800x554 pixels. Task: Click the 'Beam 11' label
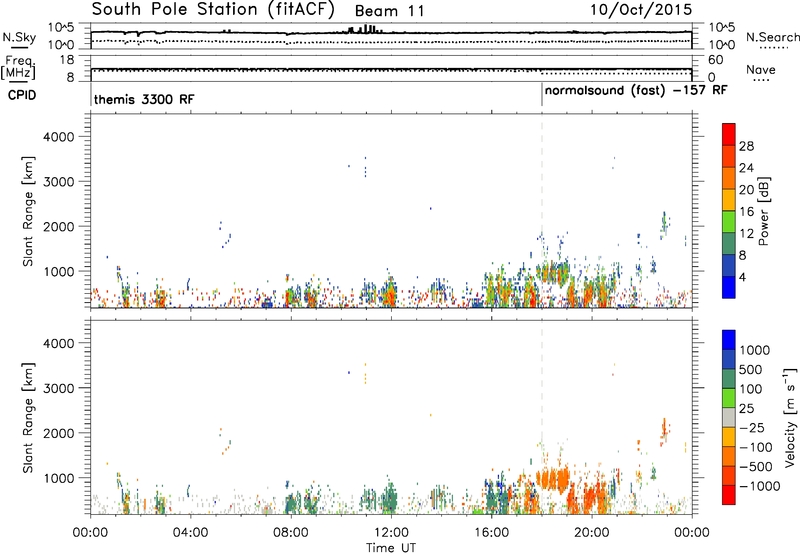pyautogui.click(x=389, y=11)
